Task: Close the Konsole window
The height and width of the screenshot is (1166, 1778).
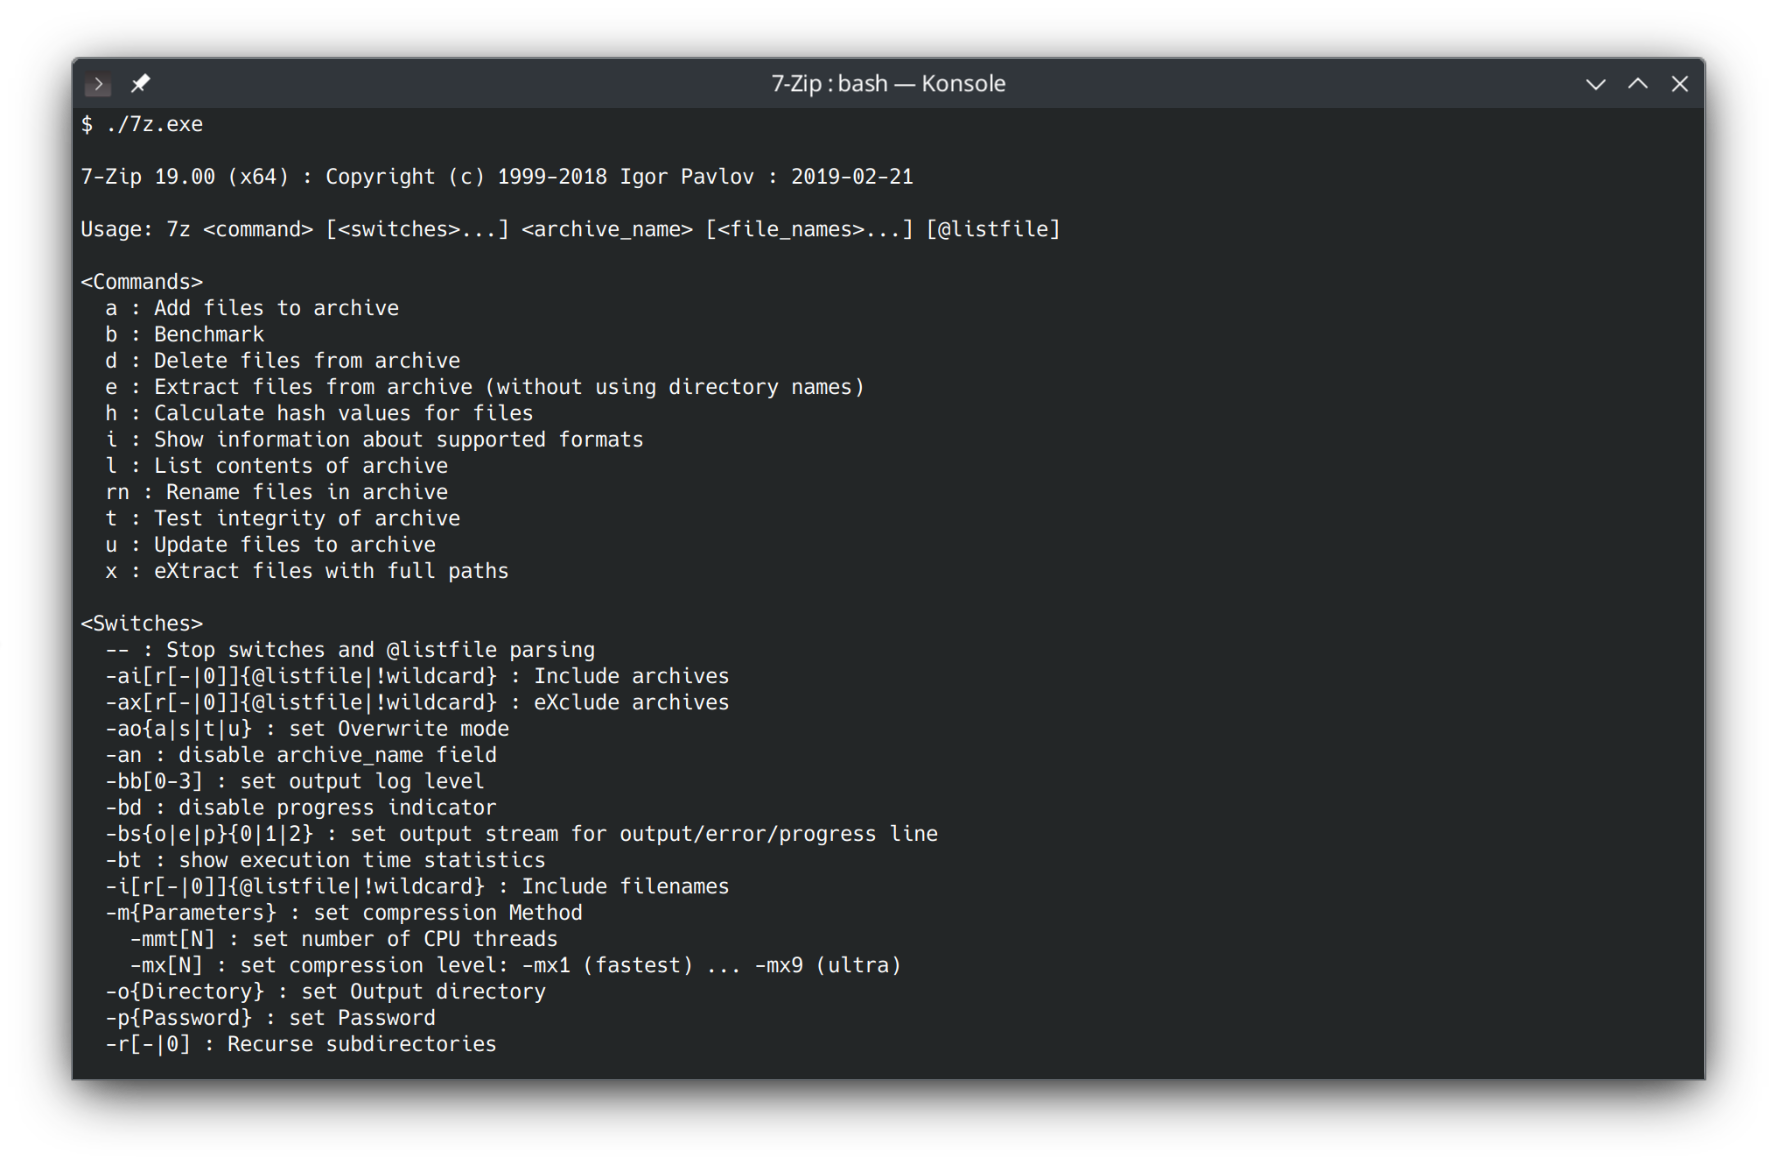Action: [x=1679, y=84]
